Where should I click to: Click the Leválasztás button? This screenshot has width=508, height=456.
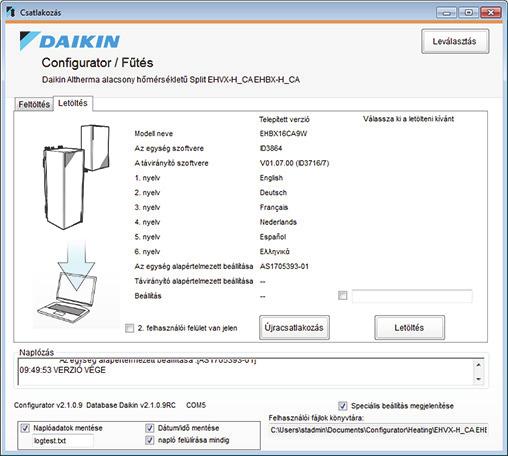coord(455,41)
